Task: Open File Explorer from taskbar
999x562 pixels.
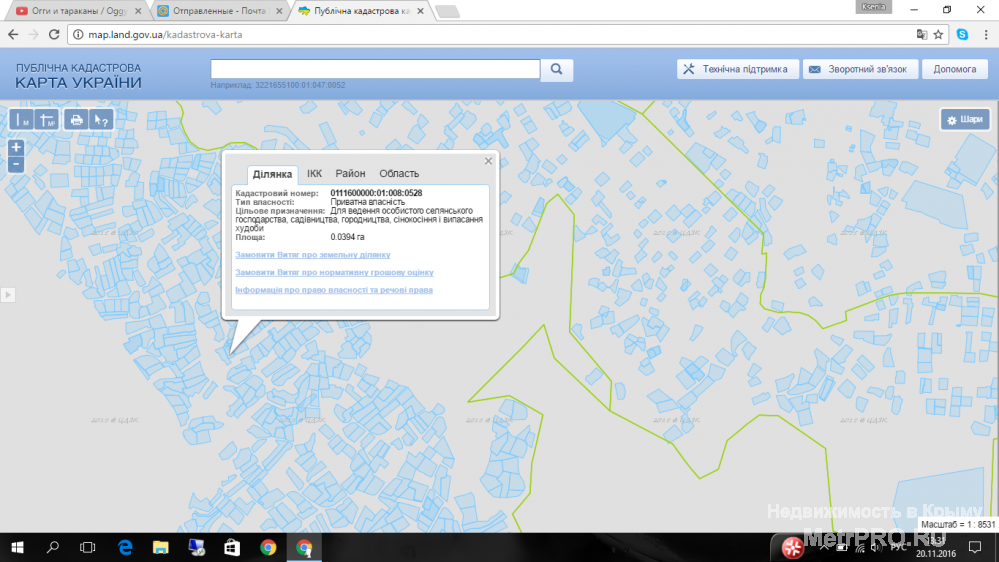Action: pyautogui.click(x=161, y=547)
